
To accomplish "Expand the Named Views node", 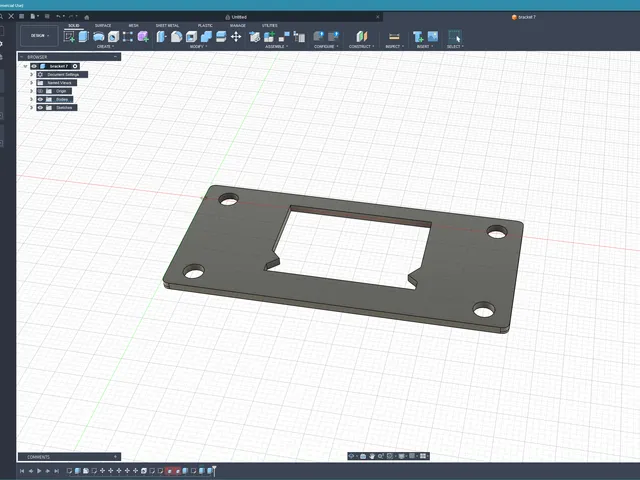I will (x=31, y=83).
